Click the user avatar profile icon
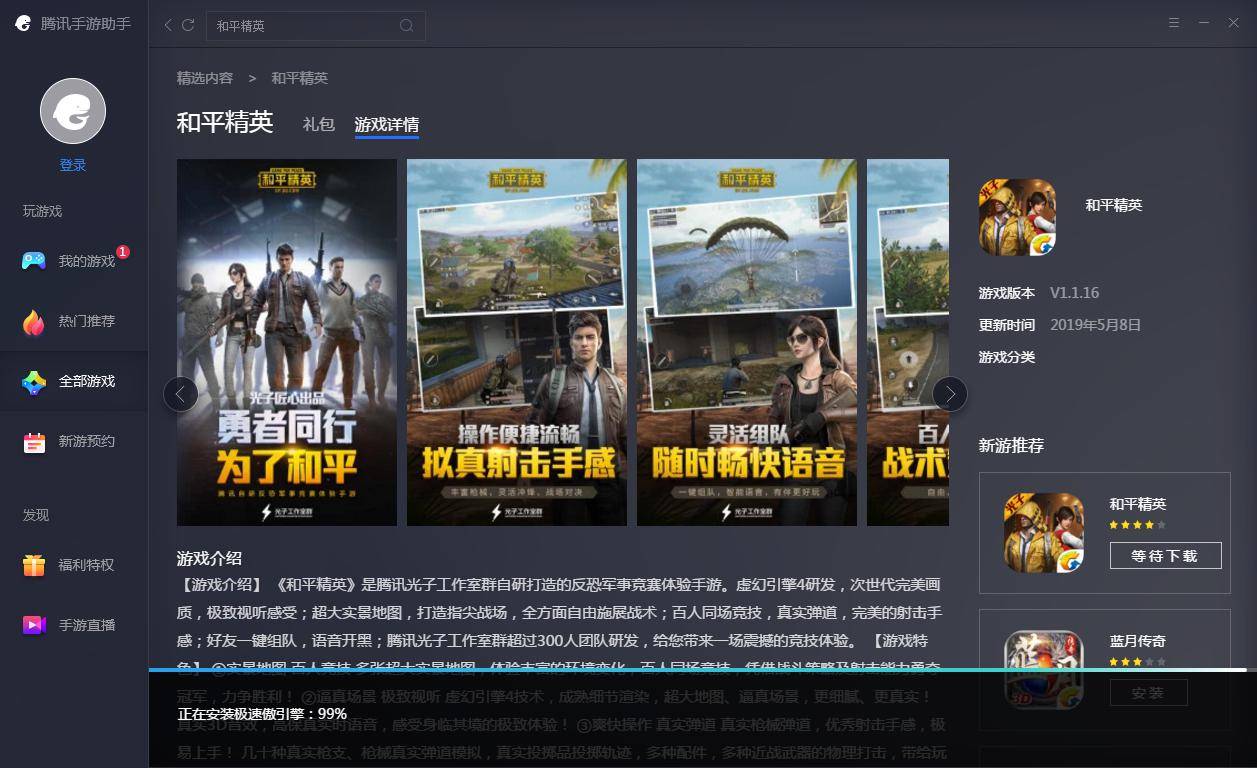 coord(73,111)
